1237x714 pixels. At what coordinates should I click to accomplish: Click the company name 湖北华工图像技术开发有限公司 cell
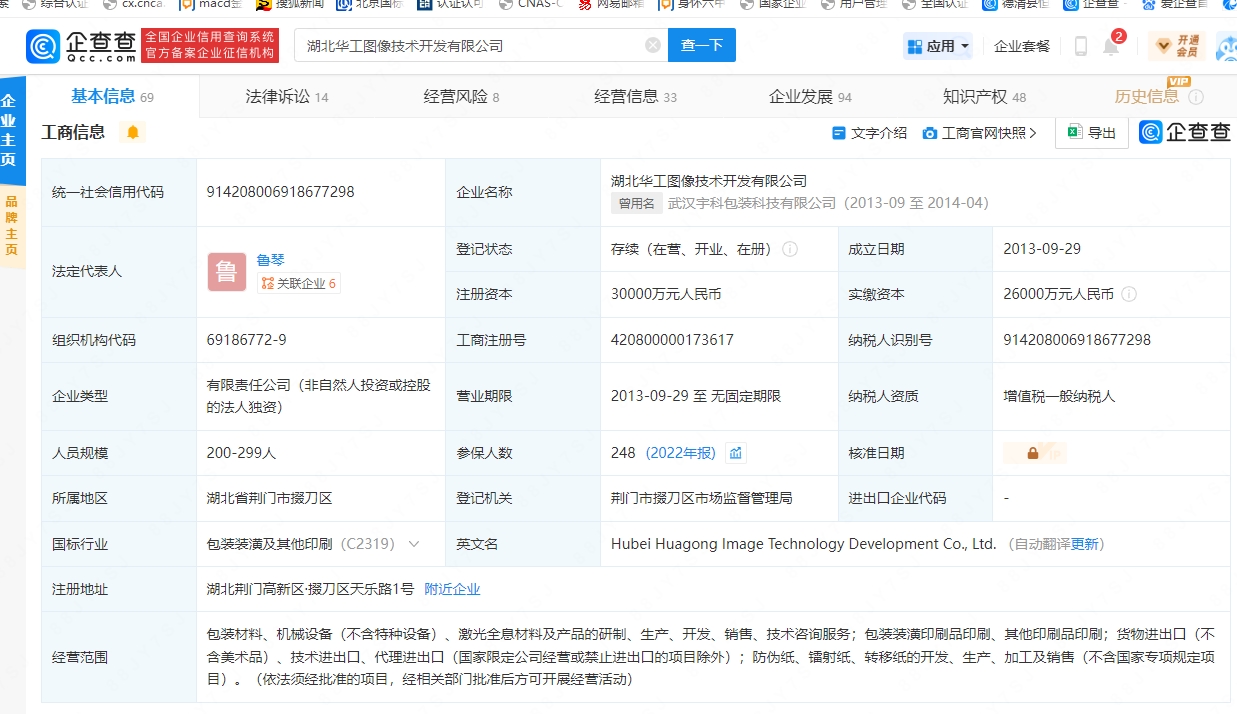pos(709,181)
